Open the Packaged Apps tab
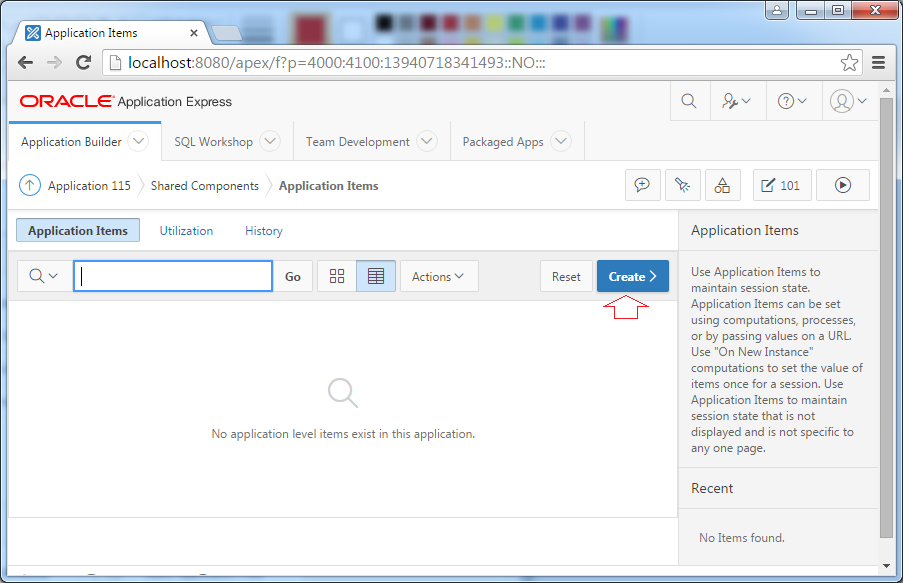Viewport: 903px width, 583px height. (x=503, y=142)
